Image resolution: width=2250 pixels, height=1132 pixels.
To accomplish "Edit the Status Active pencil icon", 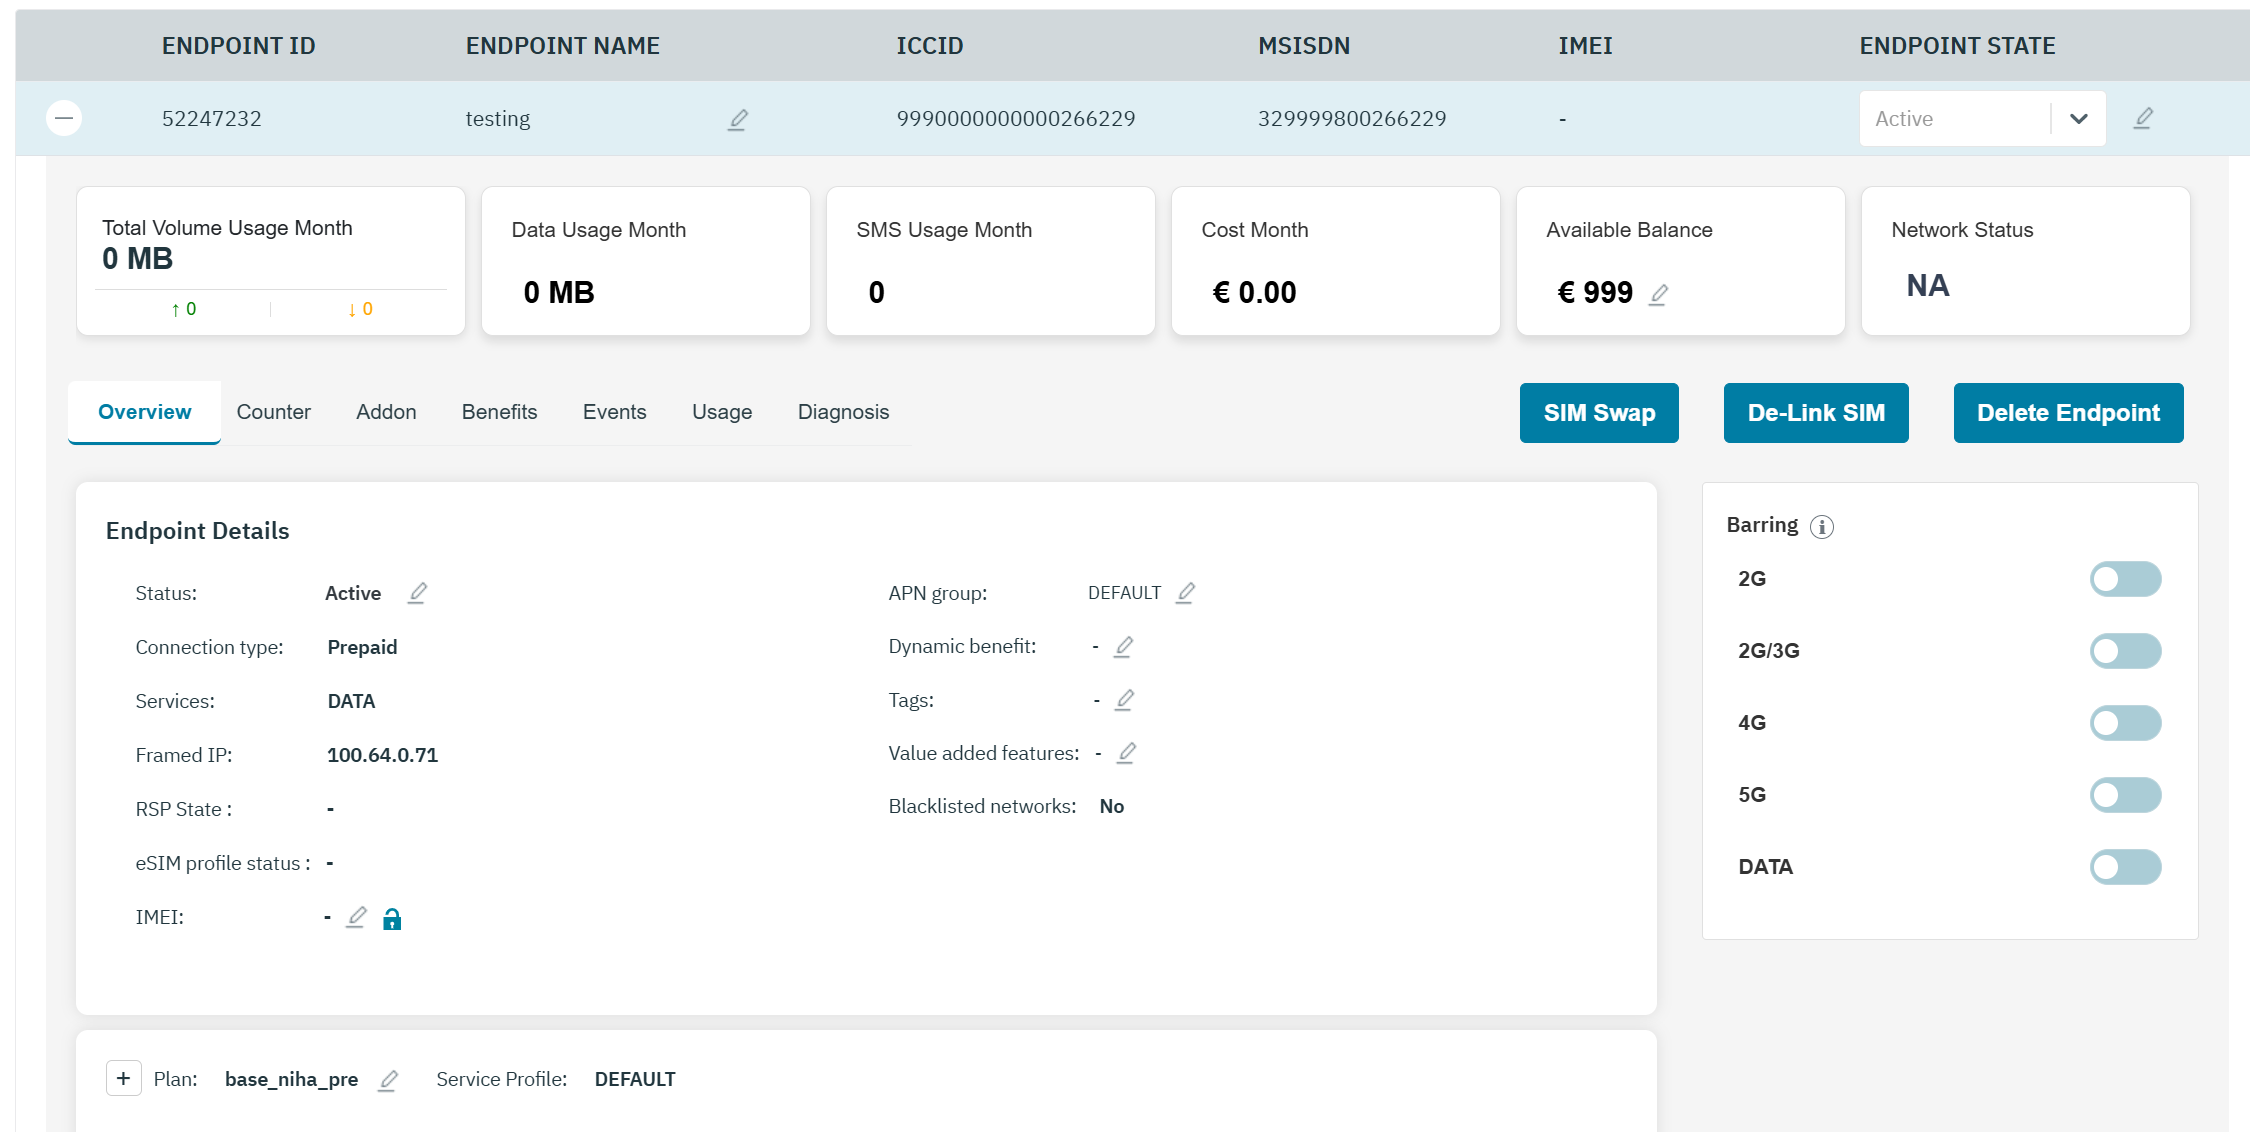I will 418,594.
